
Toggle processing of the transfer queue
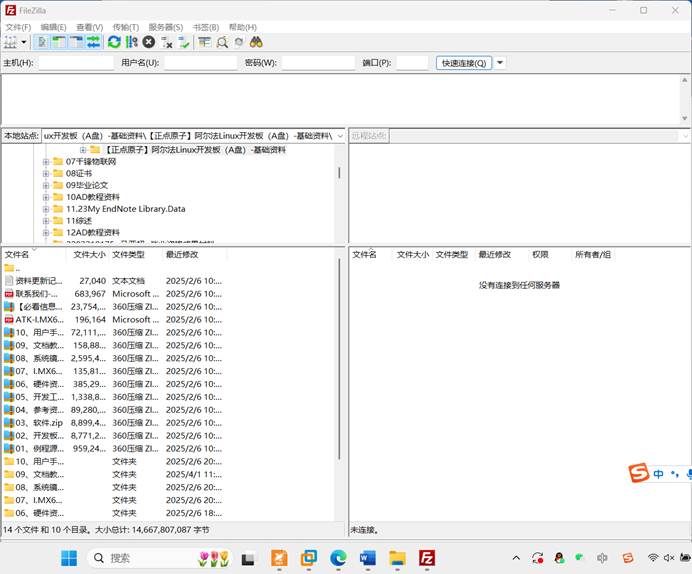[132, 42]
